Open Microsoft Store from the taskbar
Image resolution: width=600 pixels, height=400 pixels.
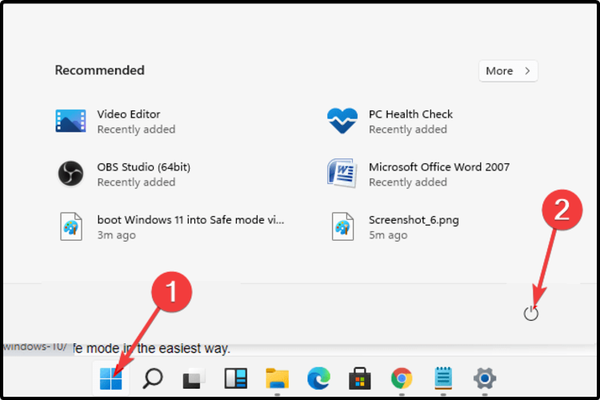pos(360,378)
